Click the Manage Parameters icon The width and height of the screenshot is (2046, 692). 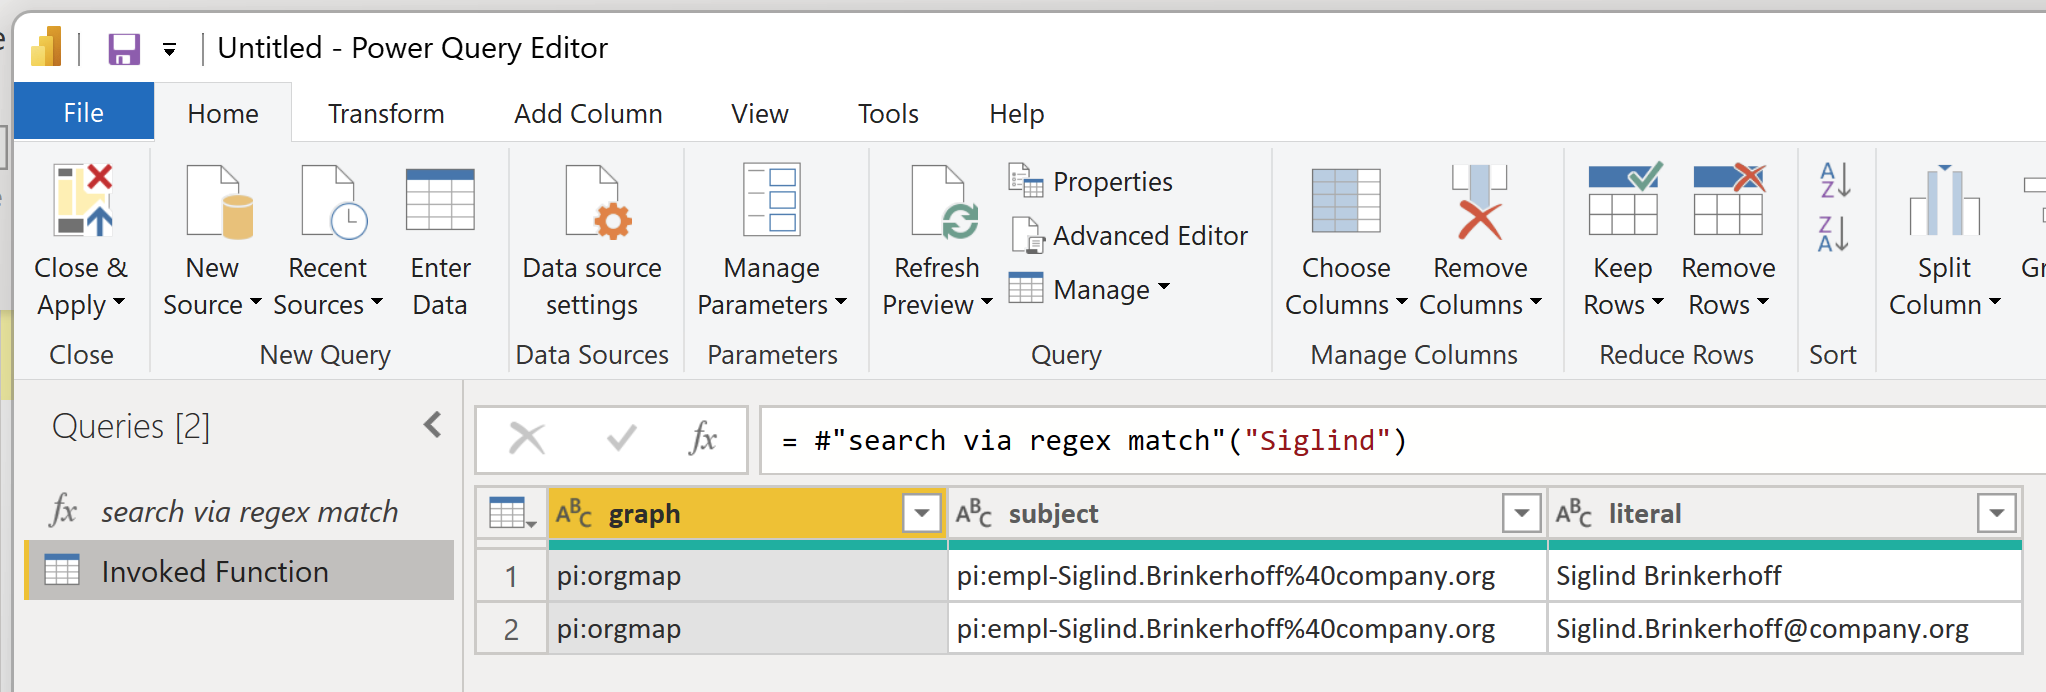(771, 199)
